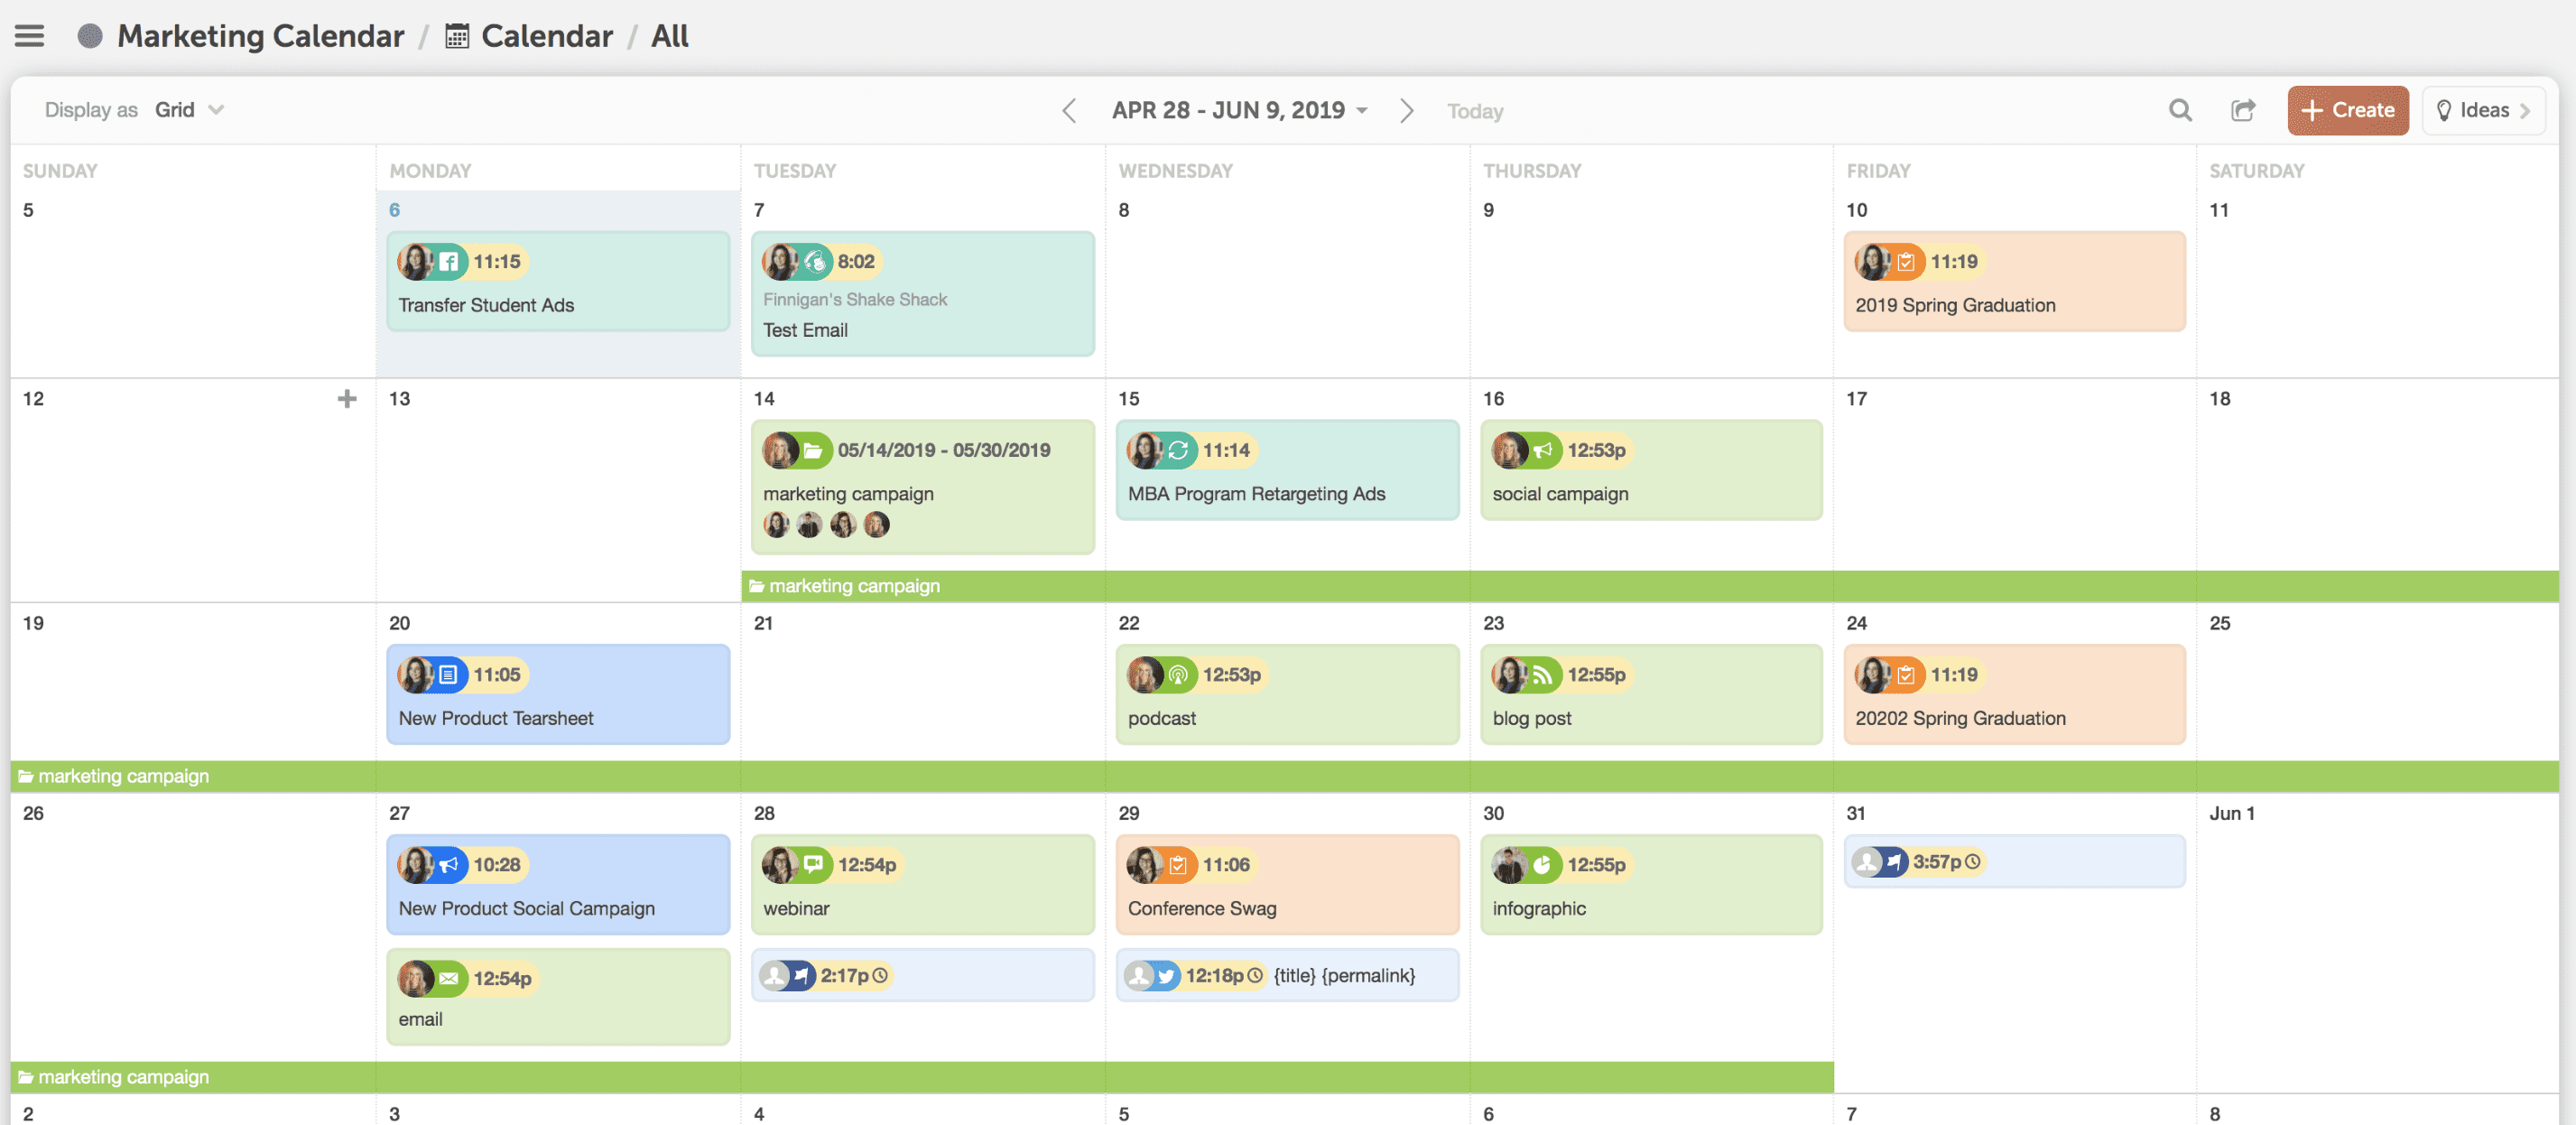
Task: Select the Marketing Calendar menu item
Action: pyautogui.click(x=264, y=33)
